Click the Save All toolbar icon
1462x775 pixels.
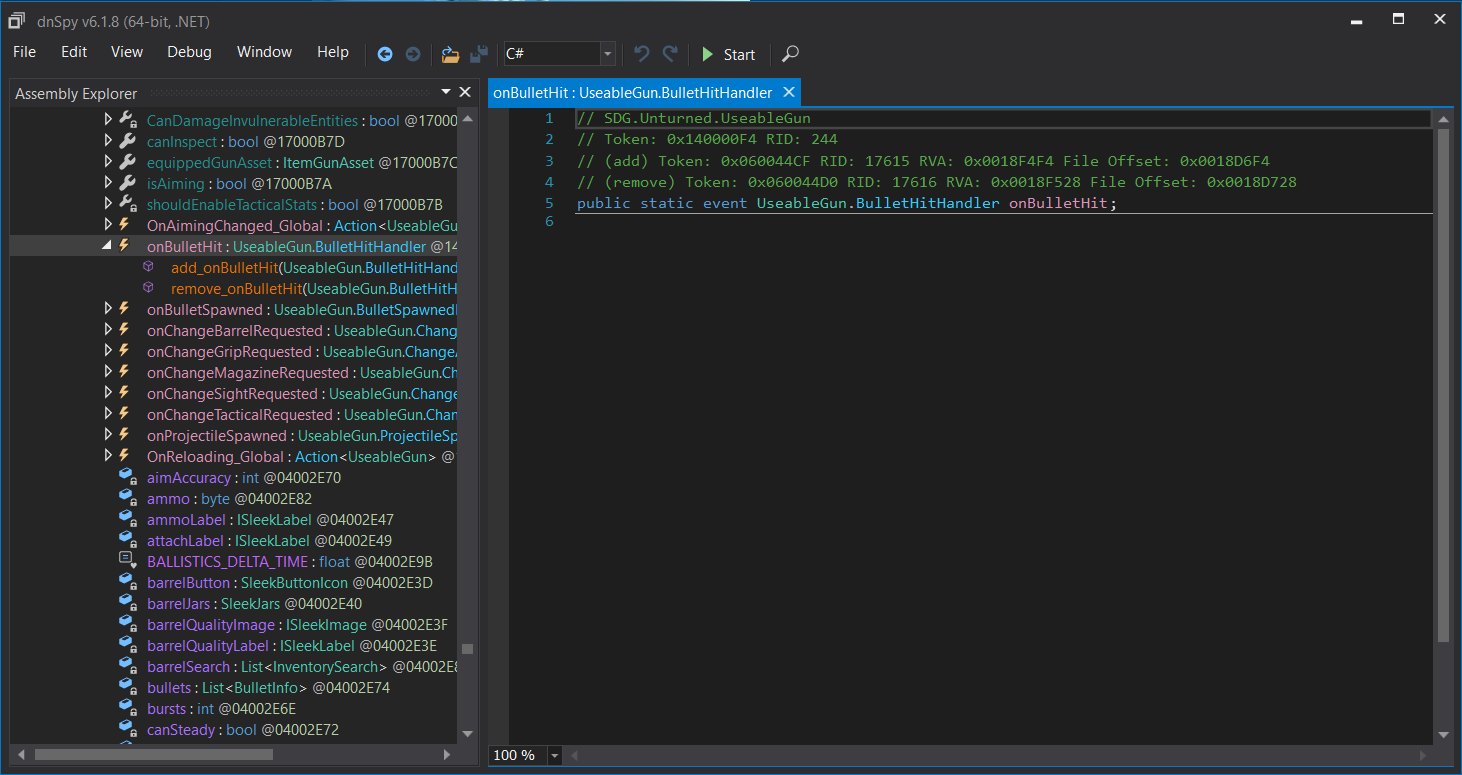coord(479,54)
